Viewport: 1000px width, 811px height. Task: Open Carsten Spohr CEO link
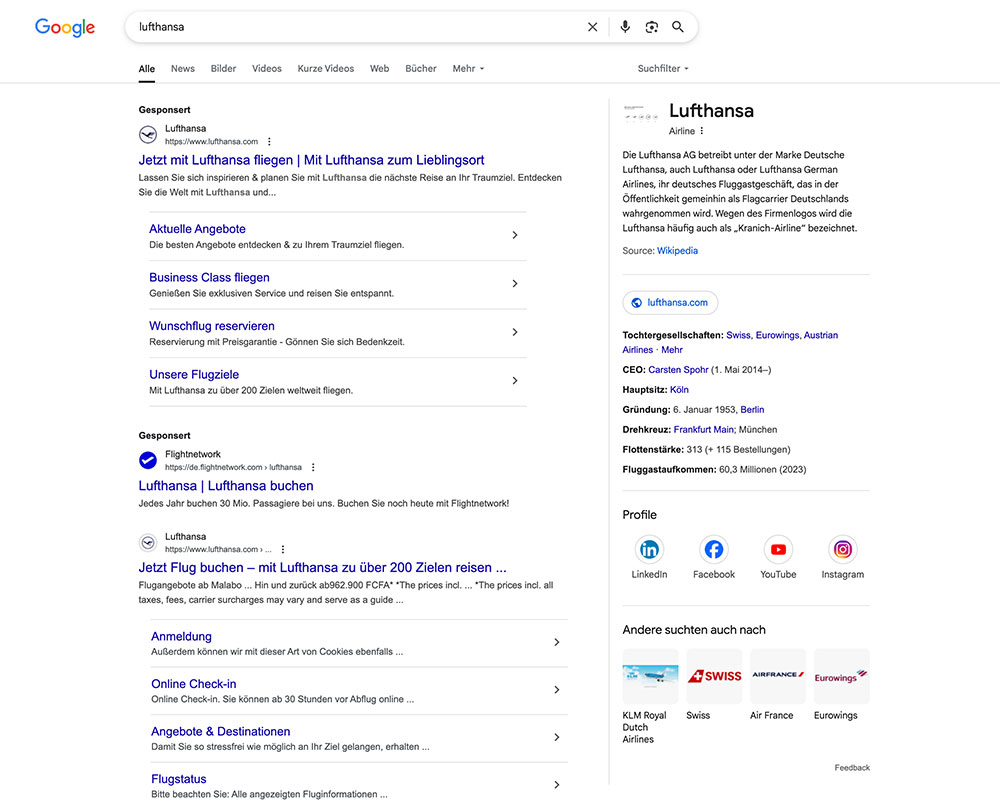tap(678, 370)
